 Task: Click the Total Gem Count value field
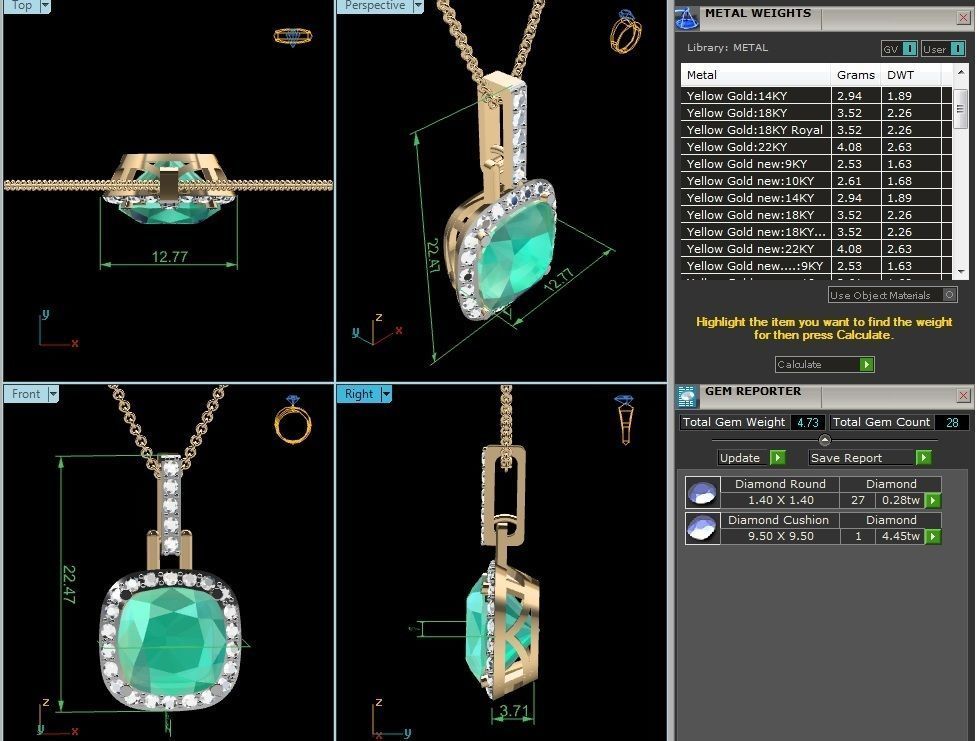tap(951, 423)
